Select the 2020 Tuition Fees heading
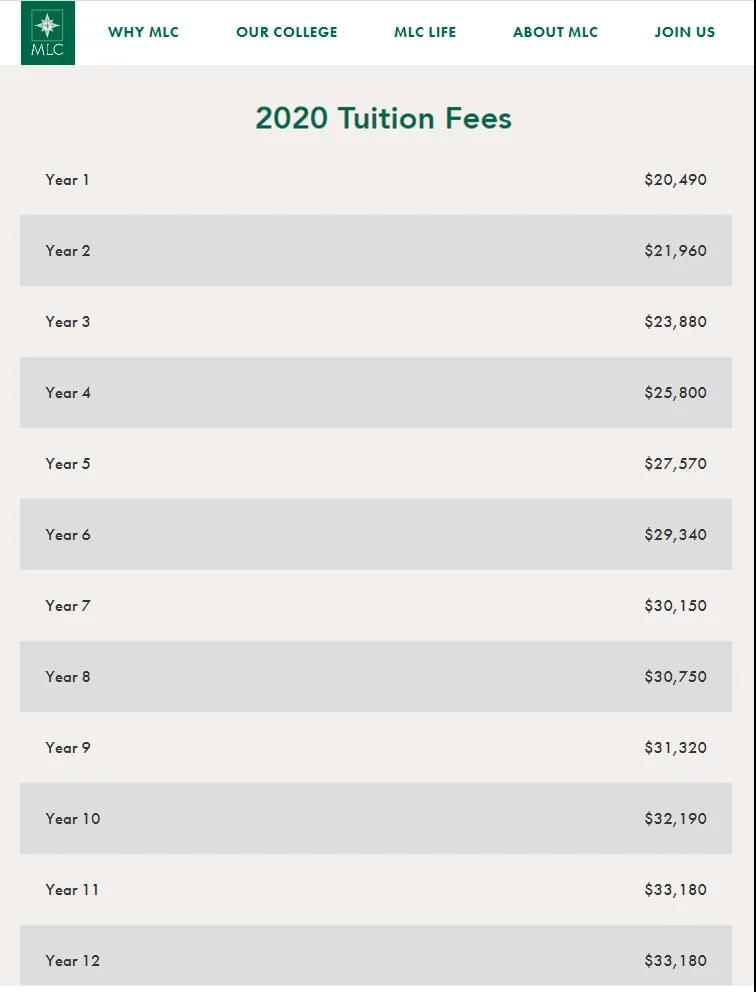The width and height of the screenshot is (756, 992). 383,118
